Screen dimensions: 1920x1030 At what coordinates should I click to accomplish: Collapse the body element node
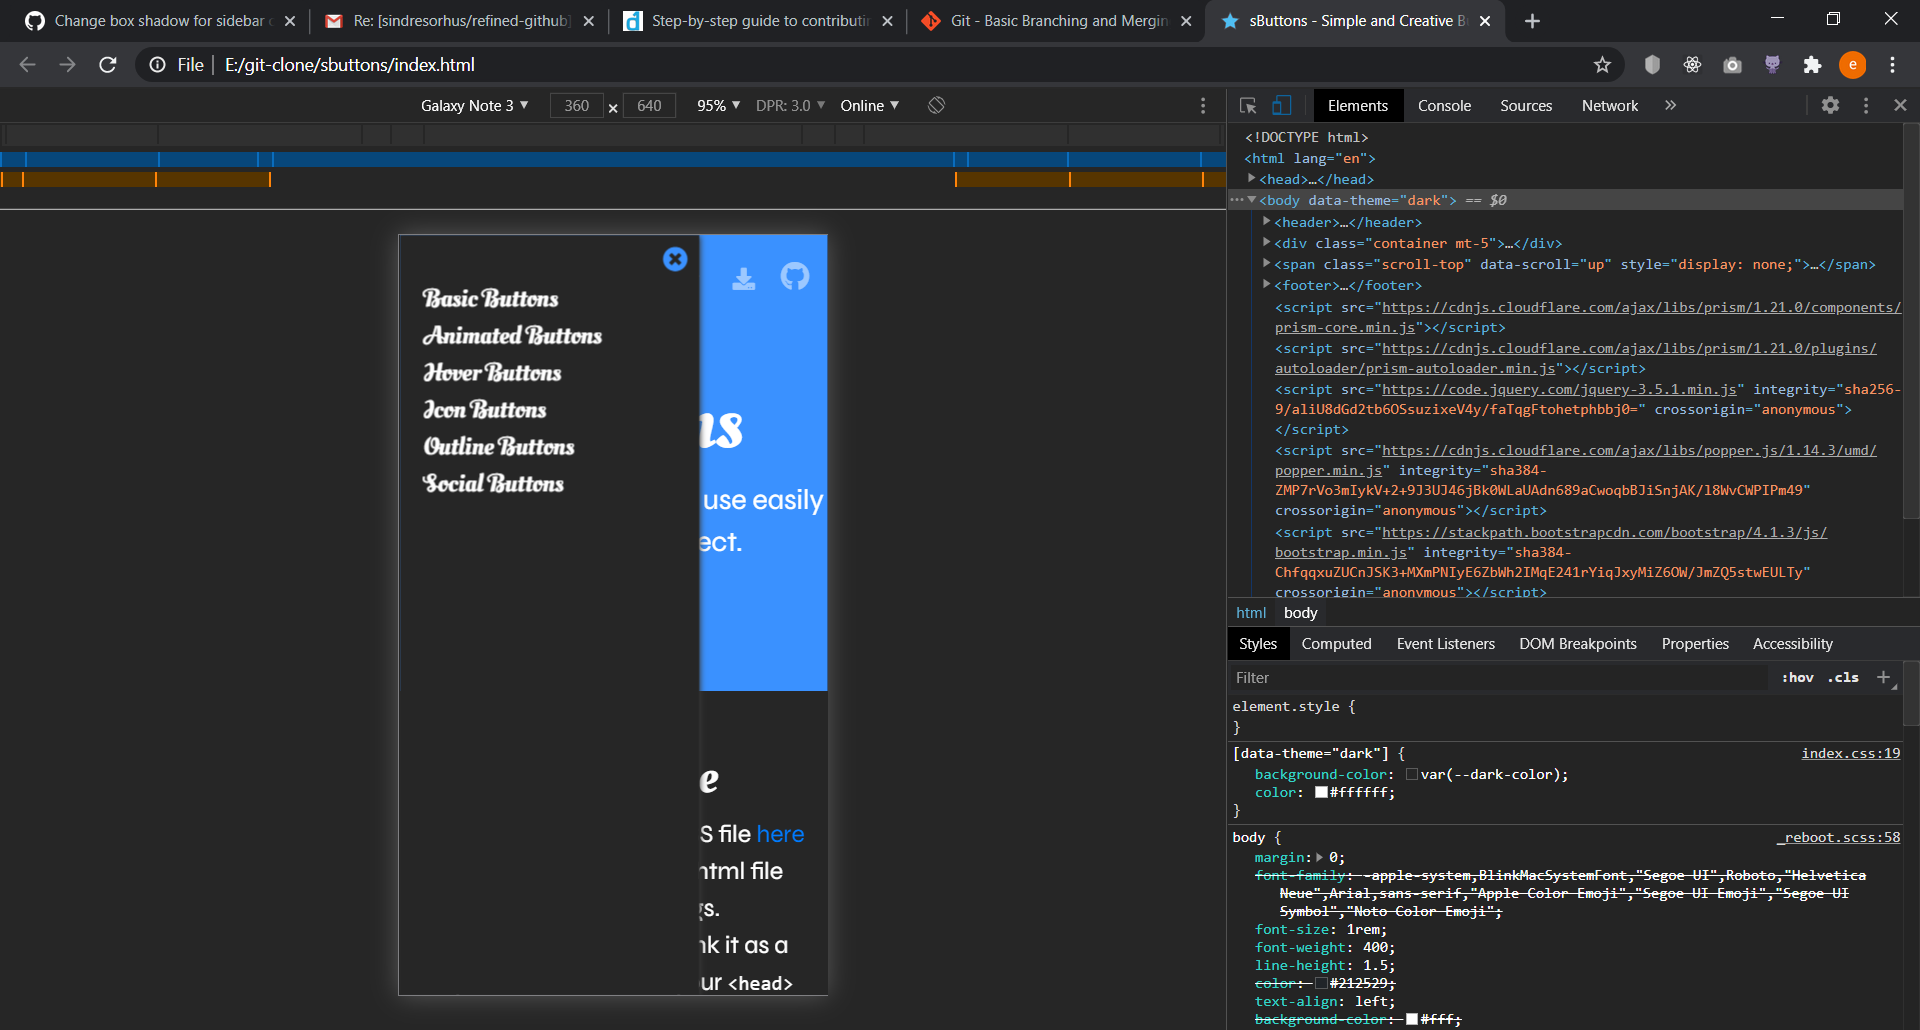1251,200
